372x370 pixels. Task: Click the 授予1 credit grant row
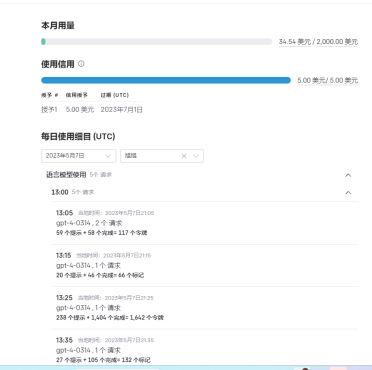[x=92, y=110]
